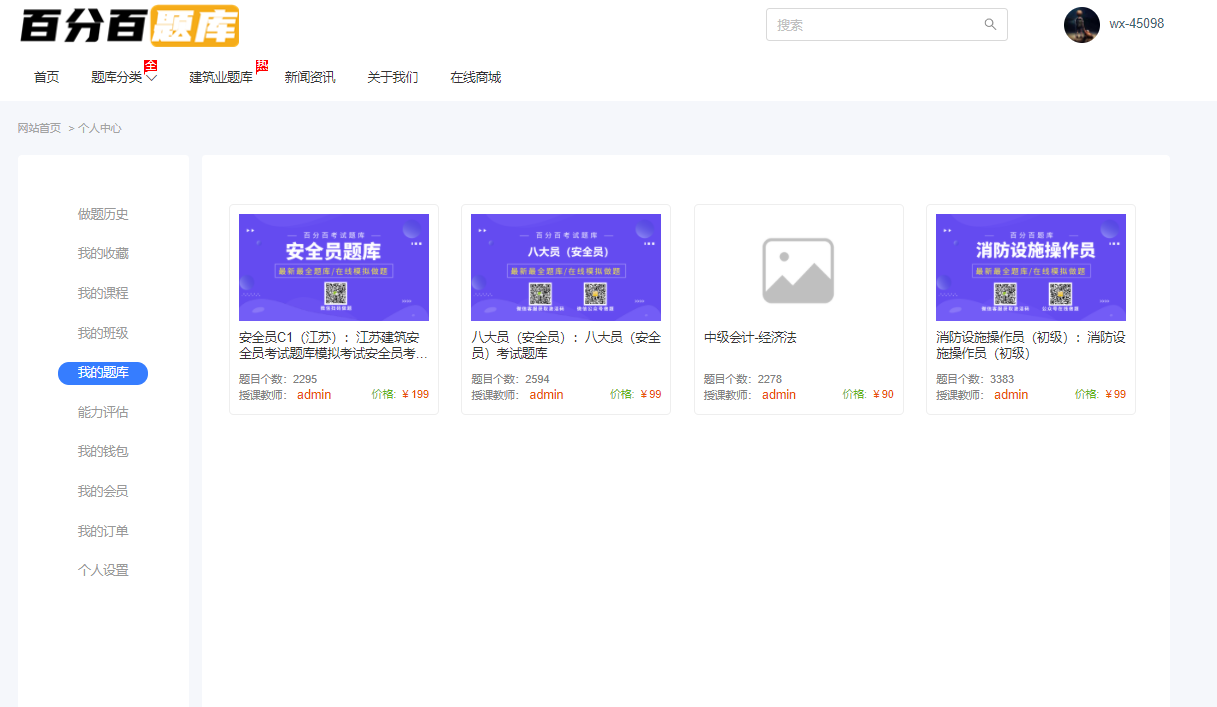Screen dimensions: 1217x707
Task: Click the 消防设施操作员（初级）title
Action: coord(1031,346)
